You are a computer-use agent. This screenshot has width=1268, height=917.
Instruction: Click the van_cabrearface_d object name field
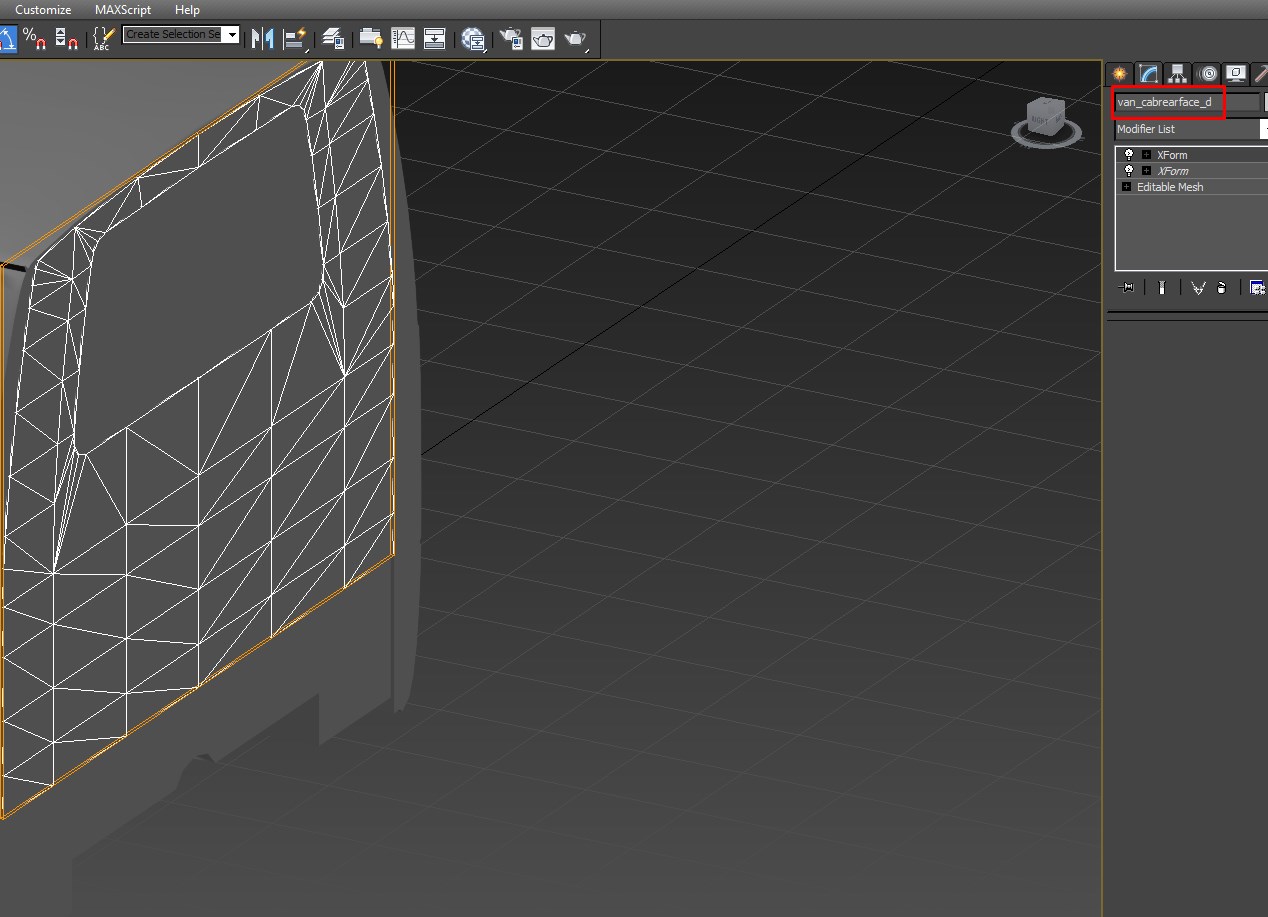point(1187,102)
